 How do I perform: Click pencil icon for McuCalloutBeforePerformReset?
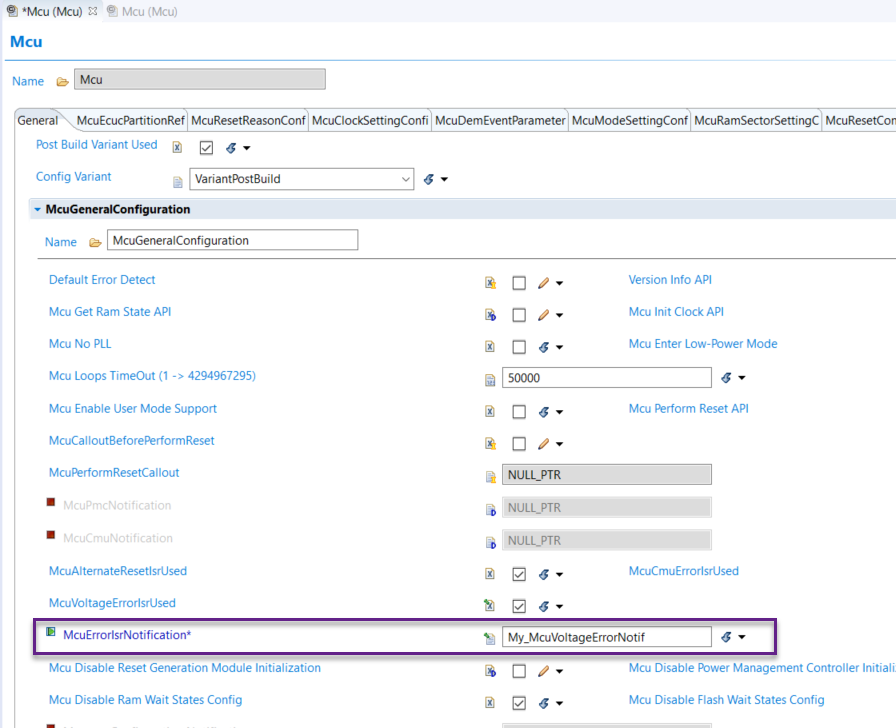543,444
